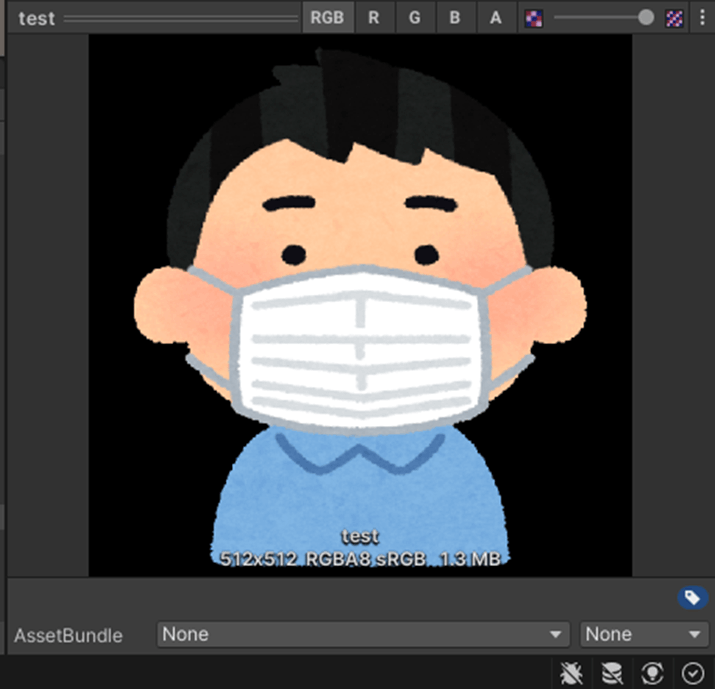Click the auto generate lighting icon
Image resolution: width=715 pixels, height=689 pixels.
tap(652, 673)
